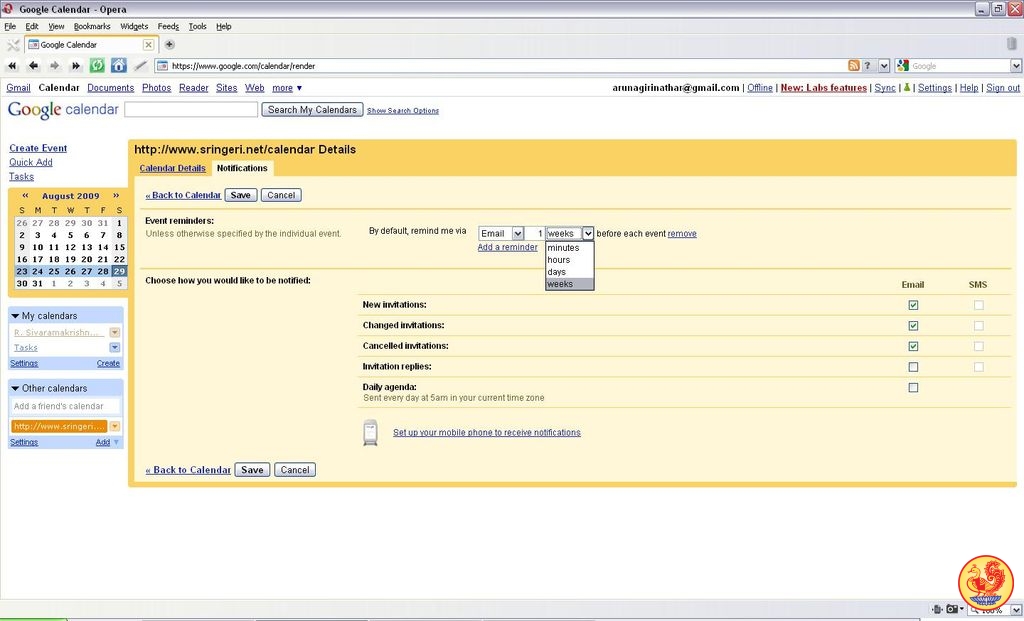Click the Opera logo in title bar
The image size is (1024, 621).
(x=8, y=8)
